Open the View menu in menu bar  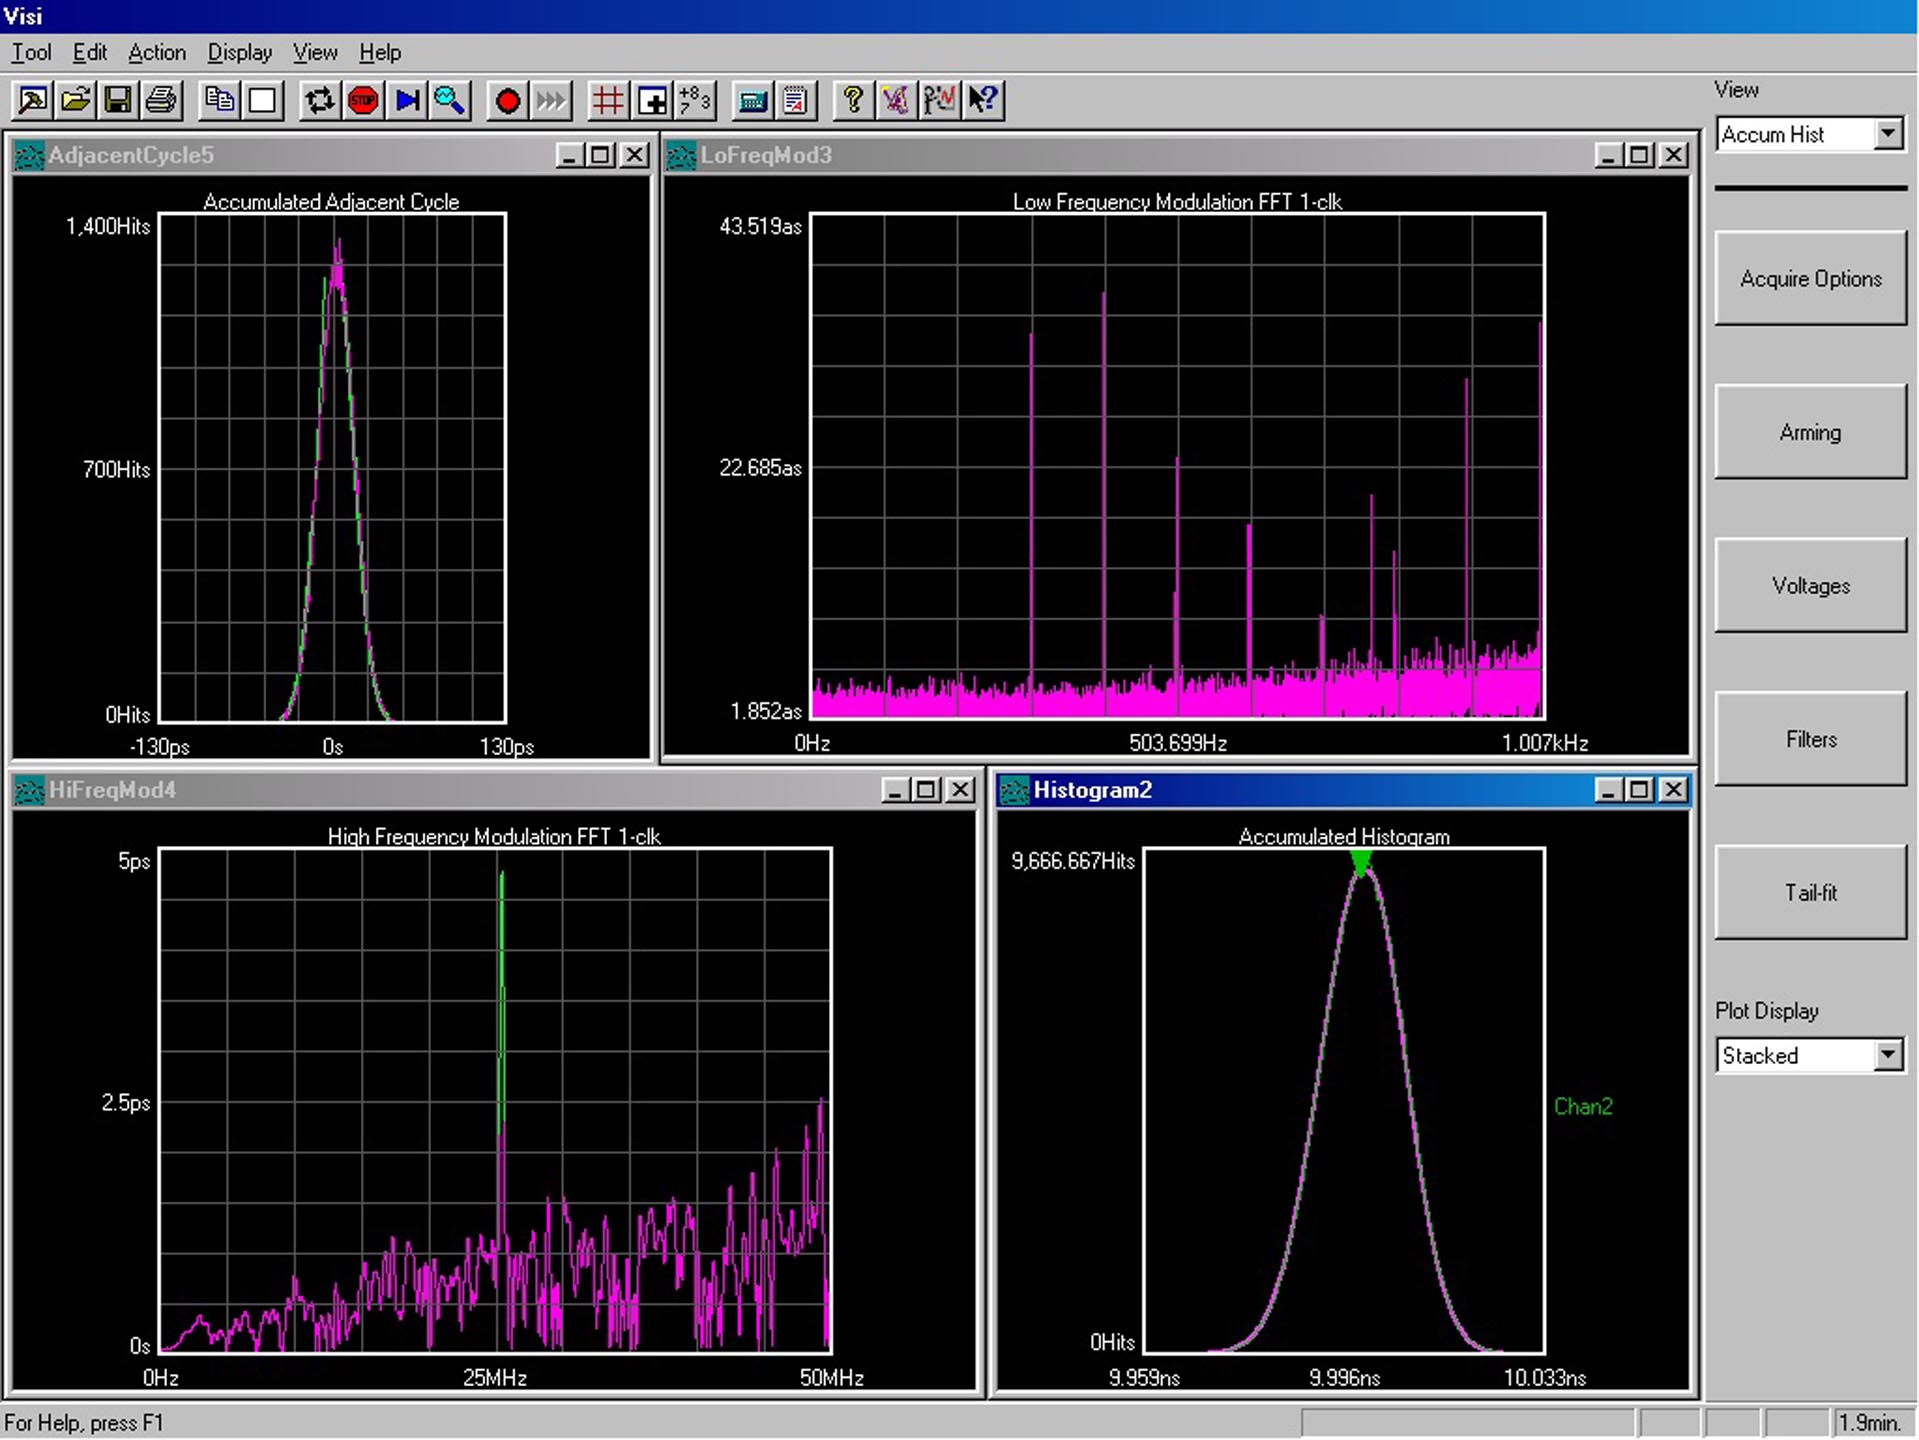click(315, 52)
